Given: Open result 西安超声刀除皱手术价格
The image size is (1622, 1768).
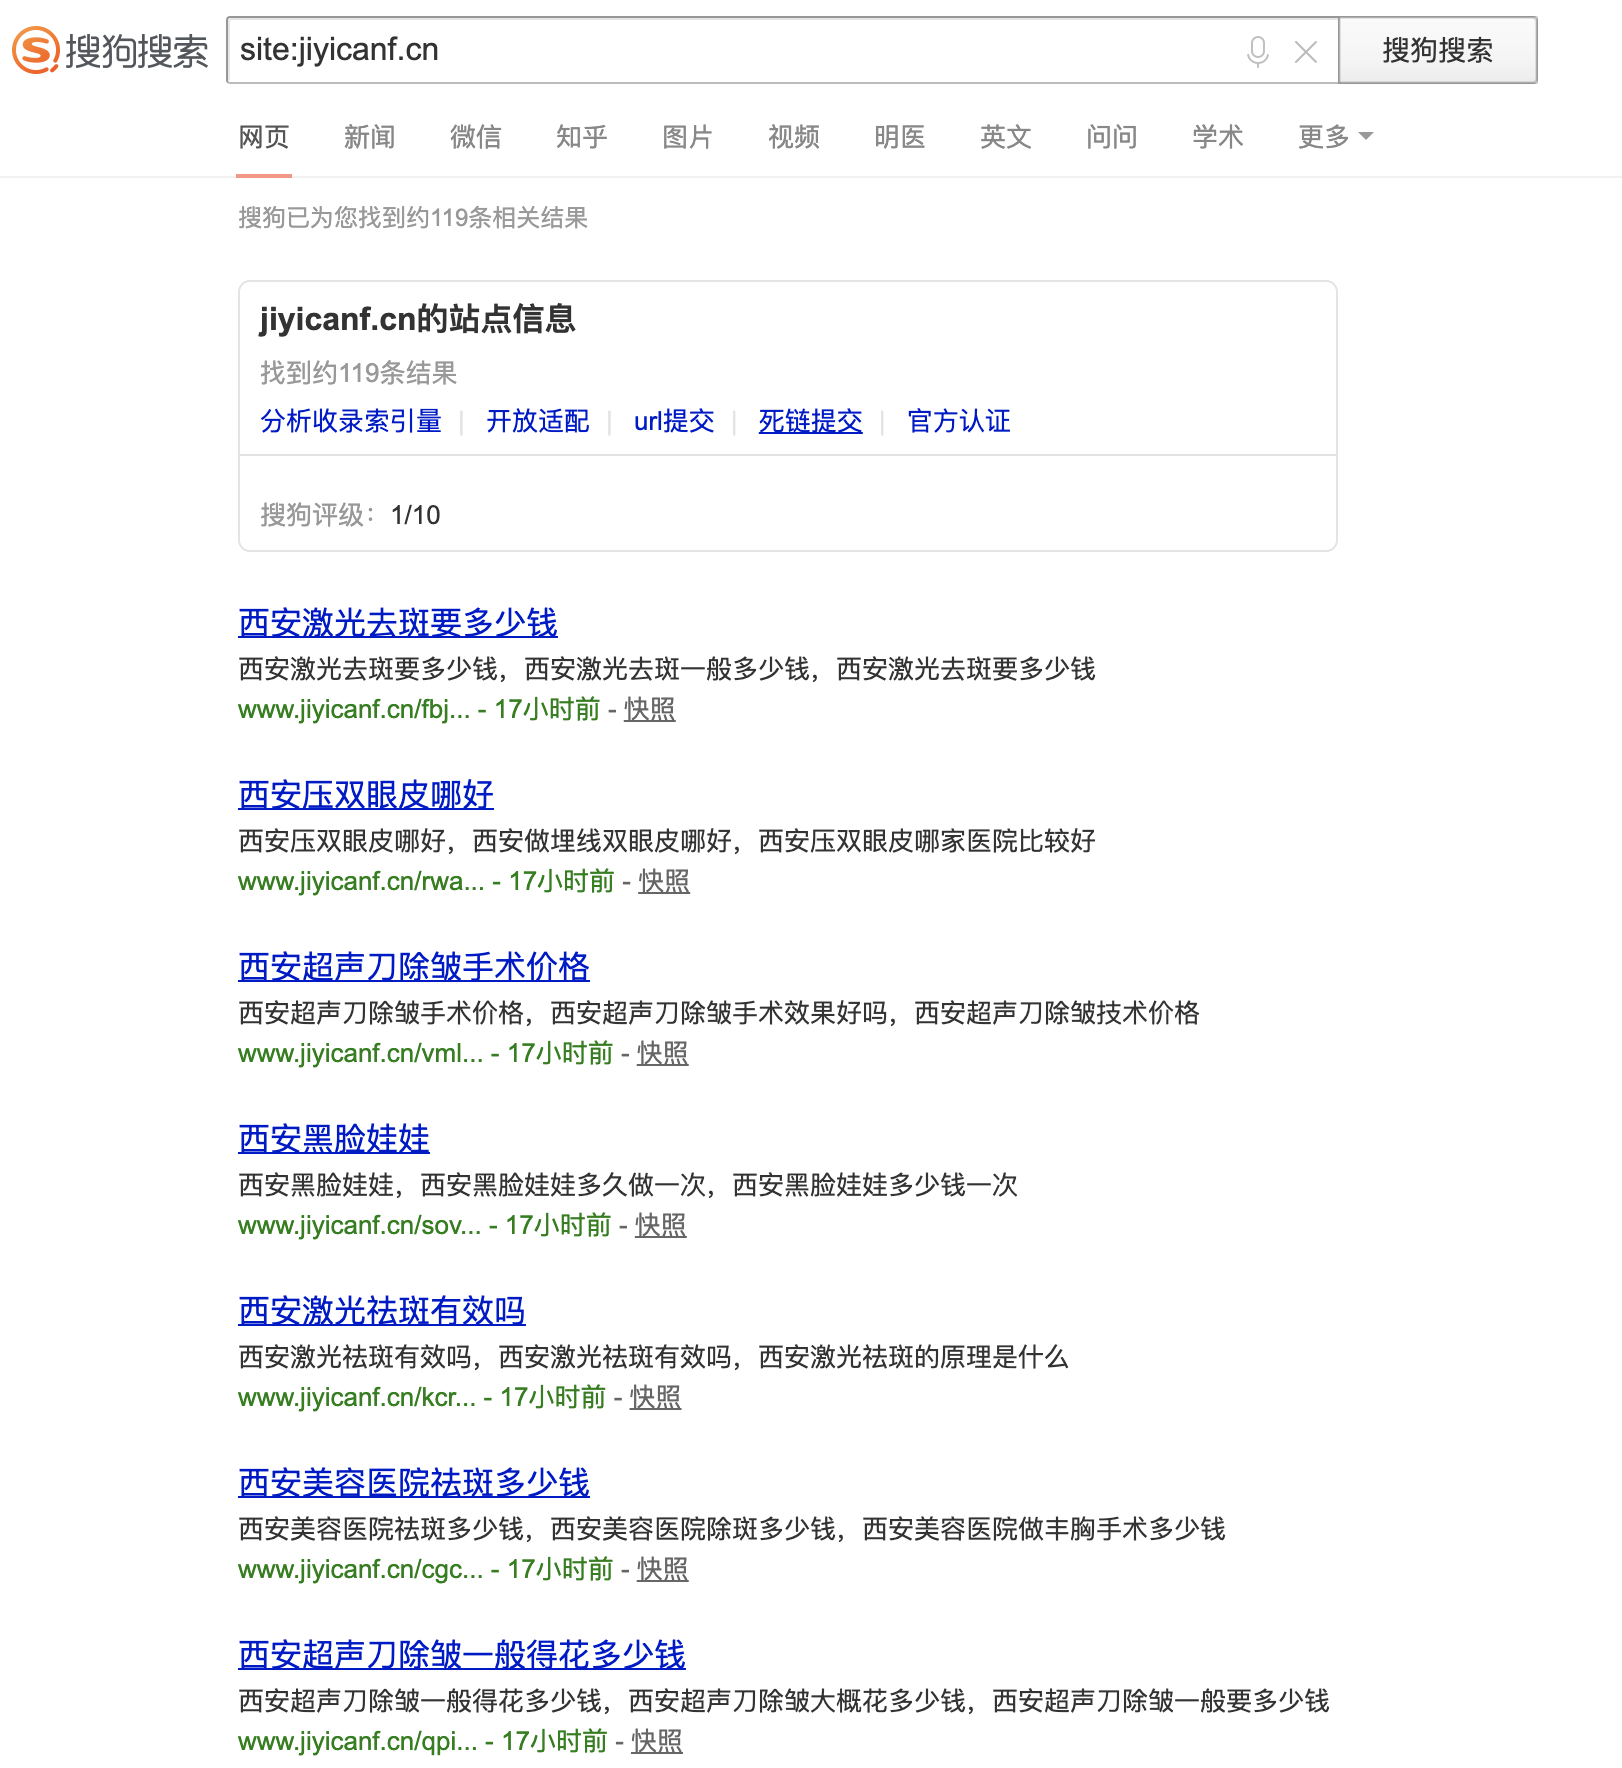Looking at the screenshot, I should [x=414, y=967].
